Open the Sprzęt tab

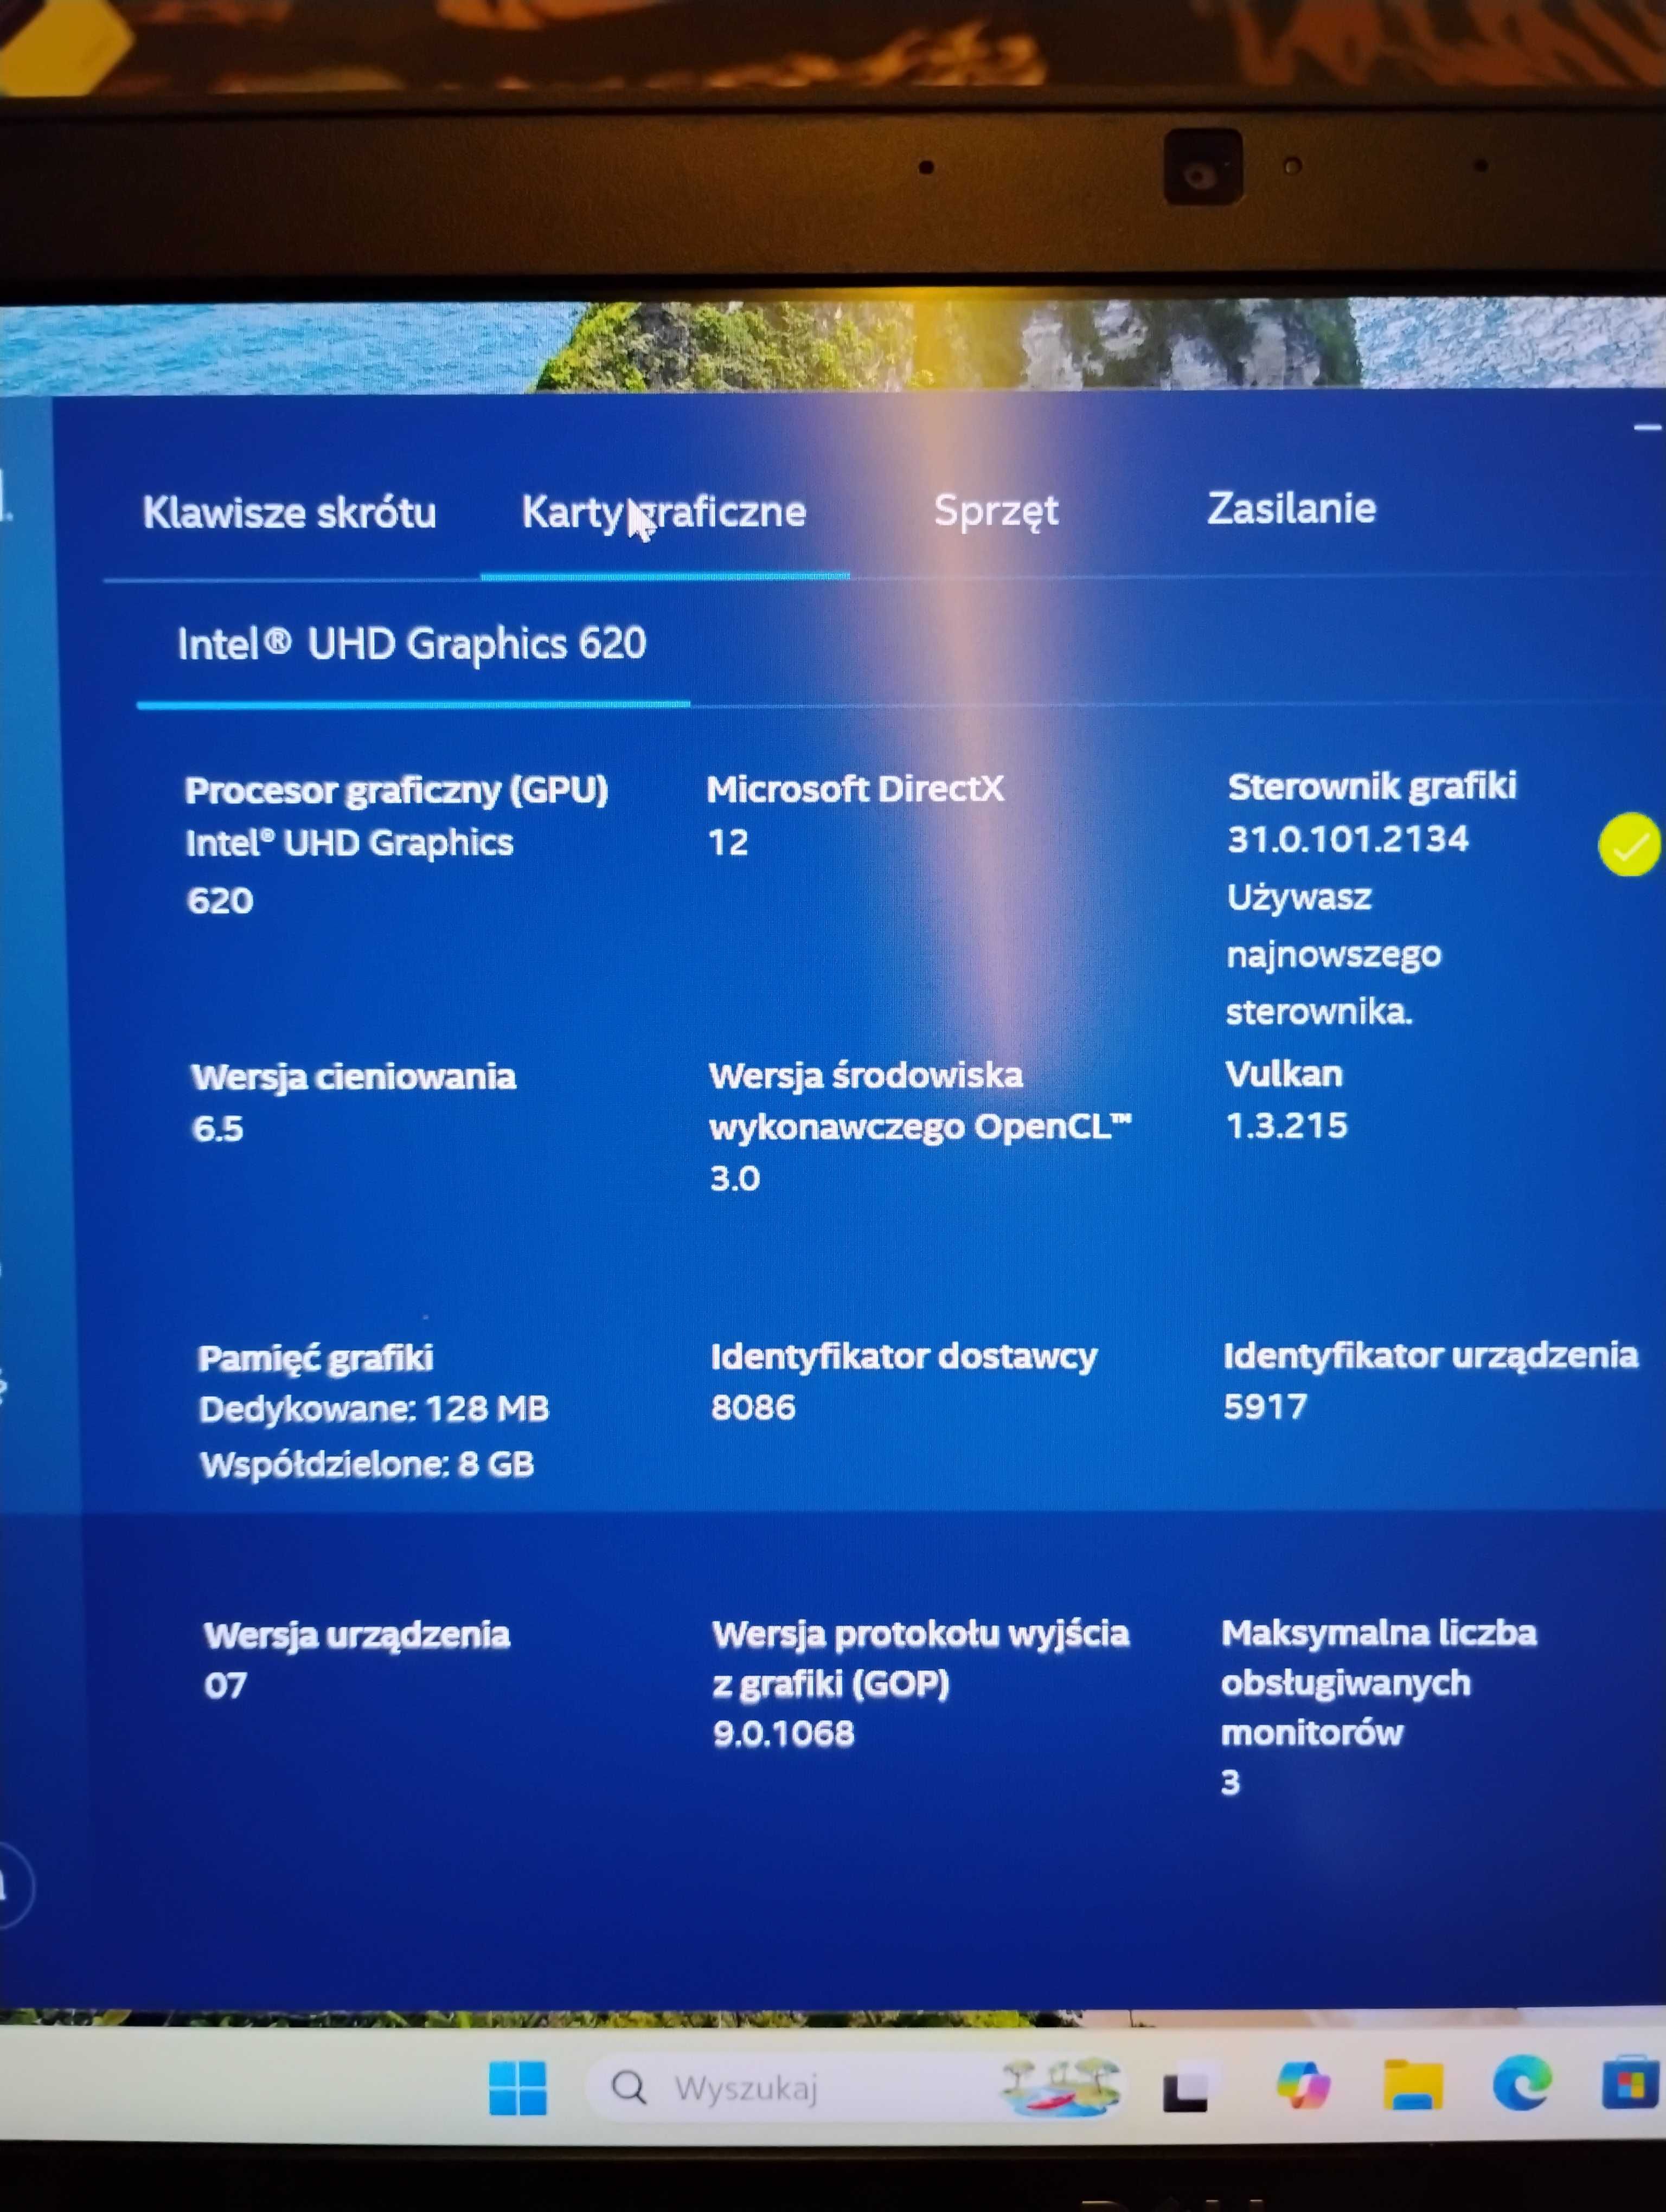[996, 511]
